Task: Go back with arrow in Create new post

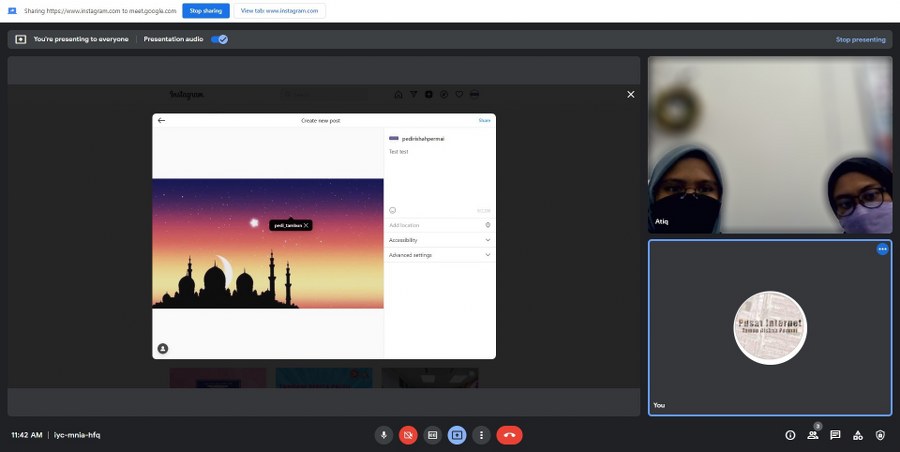Action: 161,121
